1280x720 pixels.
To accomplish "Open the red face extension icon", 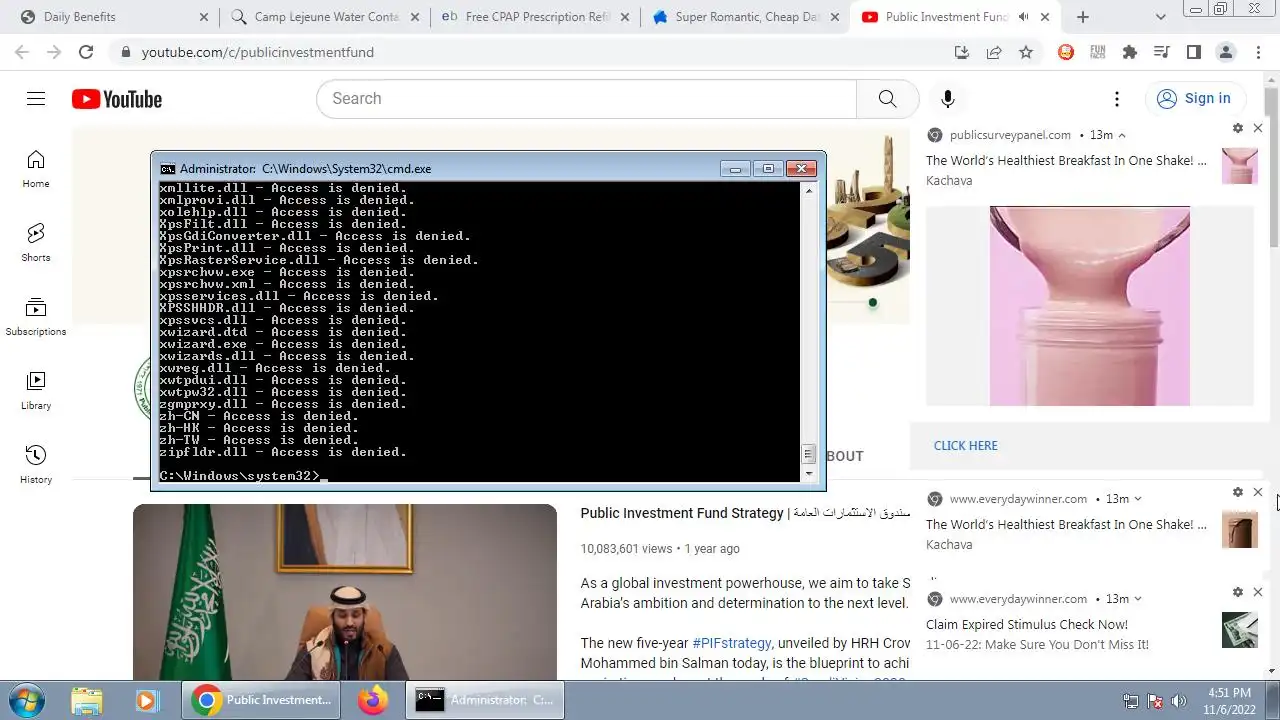I will click(1066, 52).
